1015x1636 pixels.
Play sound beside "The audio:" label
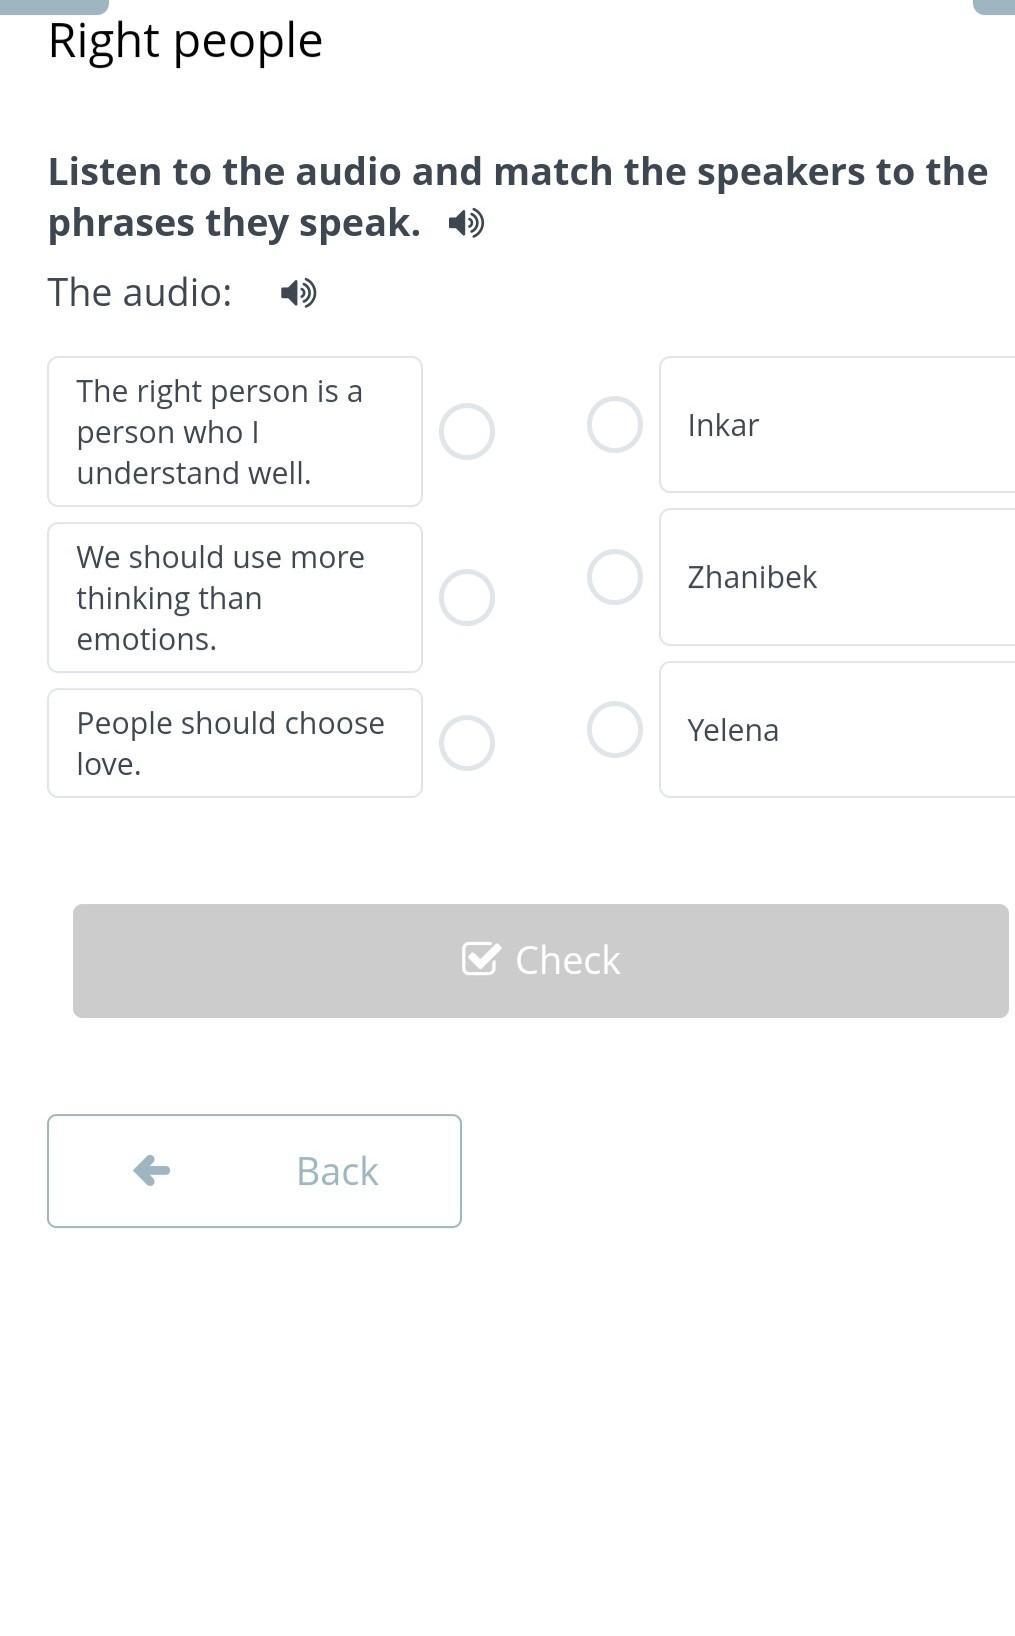coord(298,293)
